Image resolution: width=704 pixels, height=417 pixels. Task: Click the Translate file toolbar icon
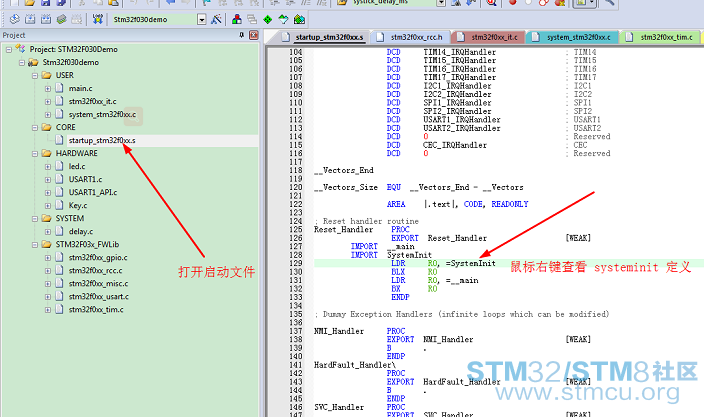pyautogui.click(x=14, y=19)
